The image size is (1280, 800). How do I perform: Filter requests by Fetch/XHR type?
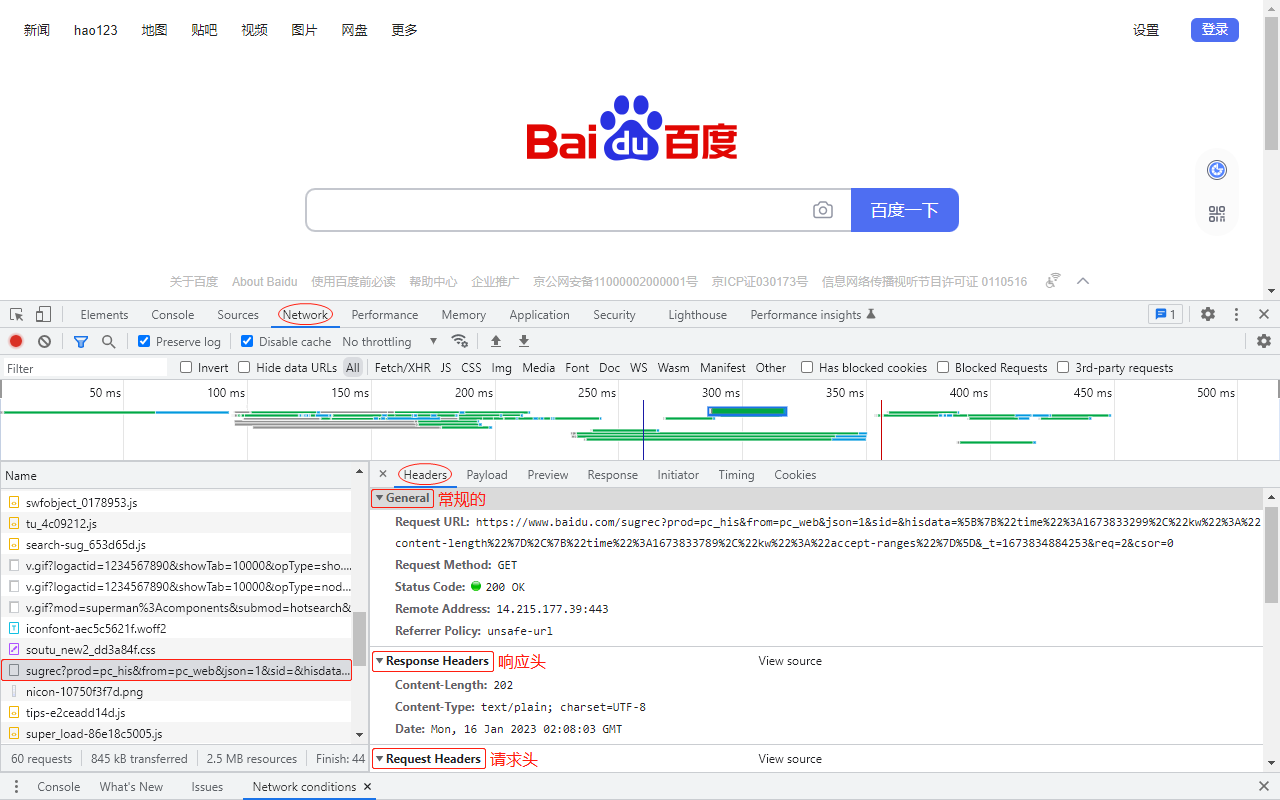pos(402,367)
